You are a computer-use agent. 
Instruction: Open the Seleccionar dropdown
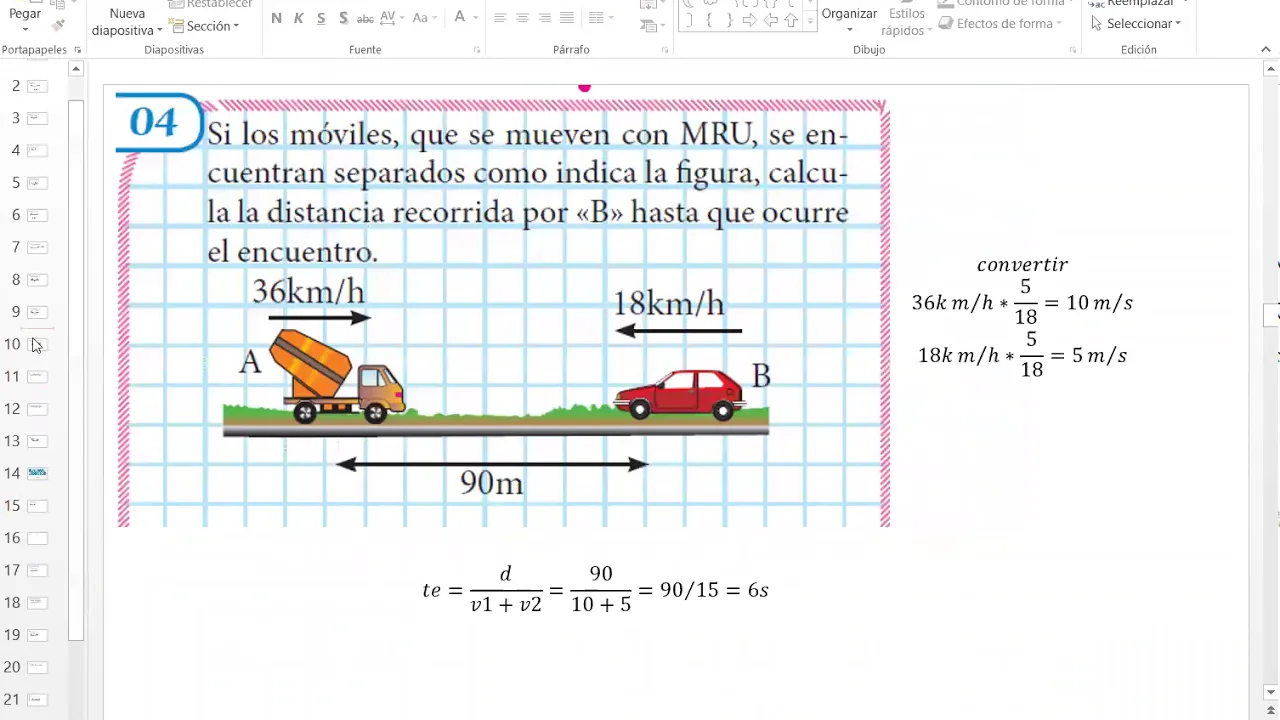point(1136,23)
